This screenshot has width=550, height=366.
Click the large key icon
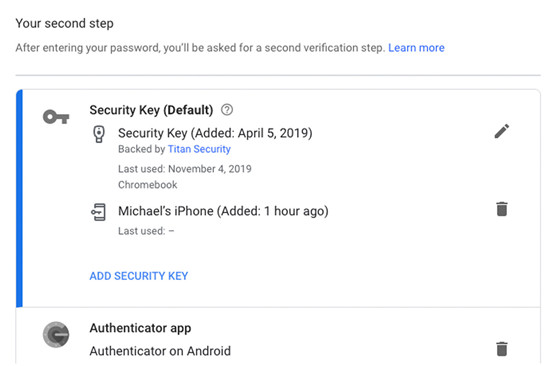click(x=56, y=117)
